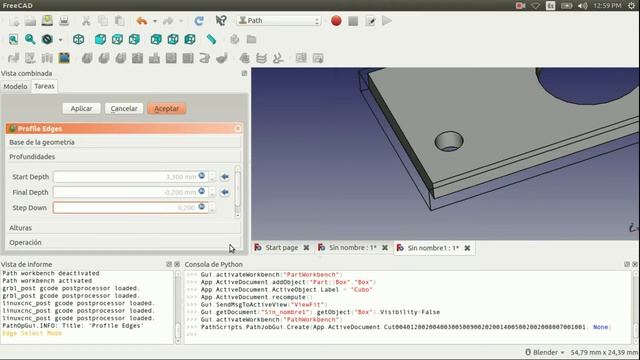
Task: Open the macro editor icon
Action: coord(370,21)
